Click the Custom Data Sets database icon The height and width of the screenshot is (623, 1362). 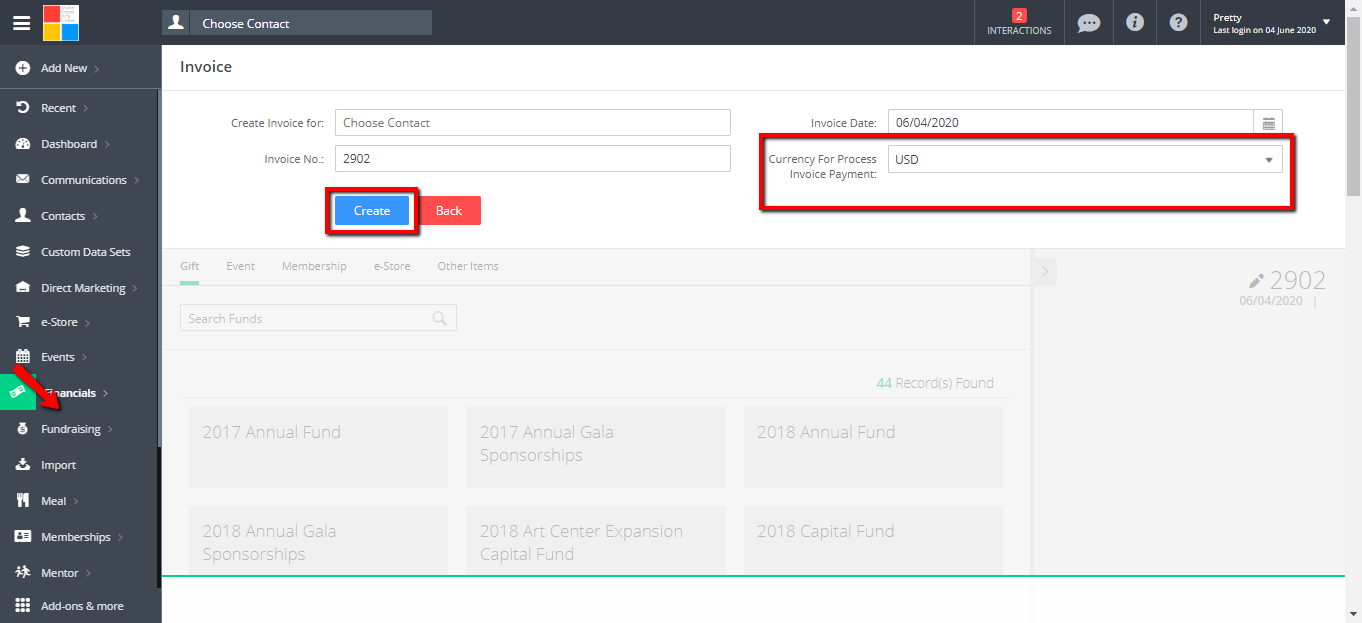pyautogui.click(x=22, y=252)
